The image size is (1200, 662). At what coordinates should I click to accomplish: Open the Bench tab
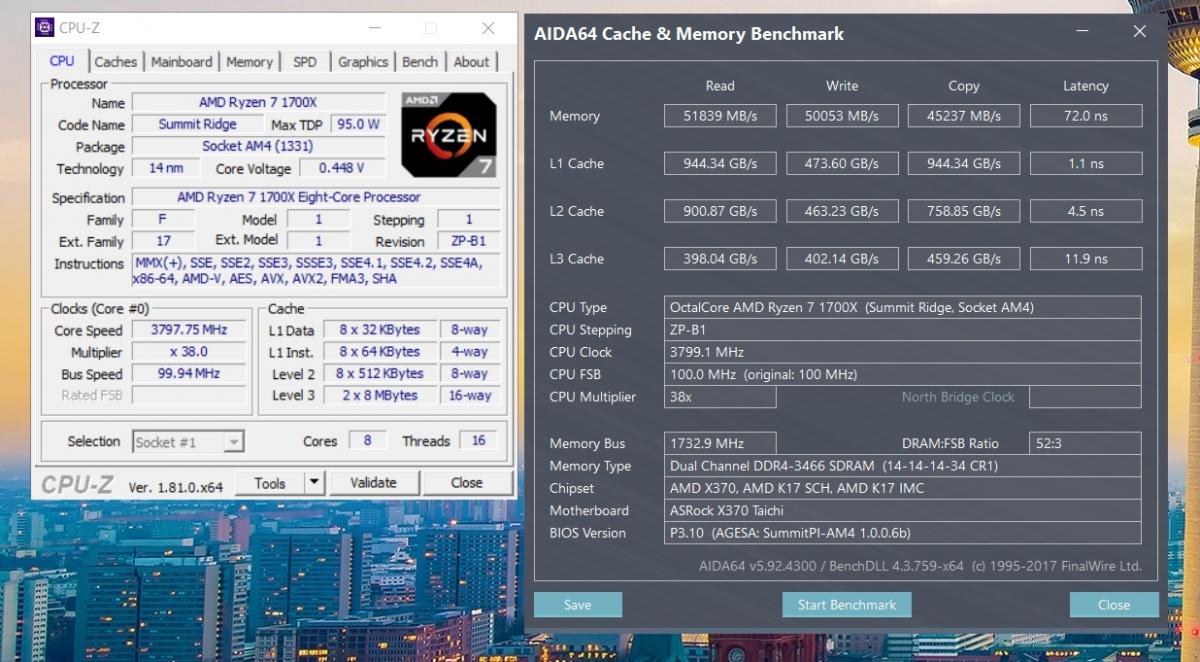tap(420, 62)
